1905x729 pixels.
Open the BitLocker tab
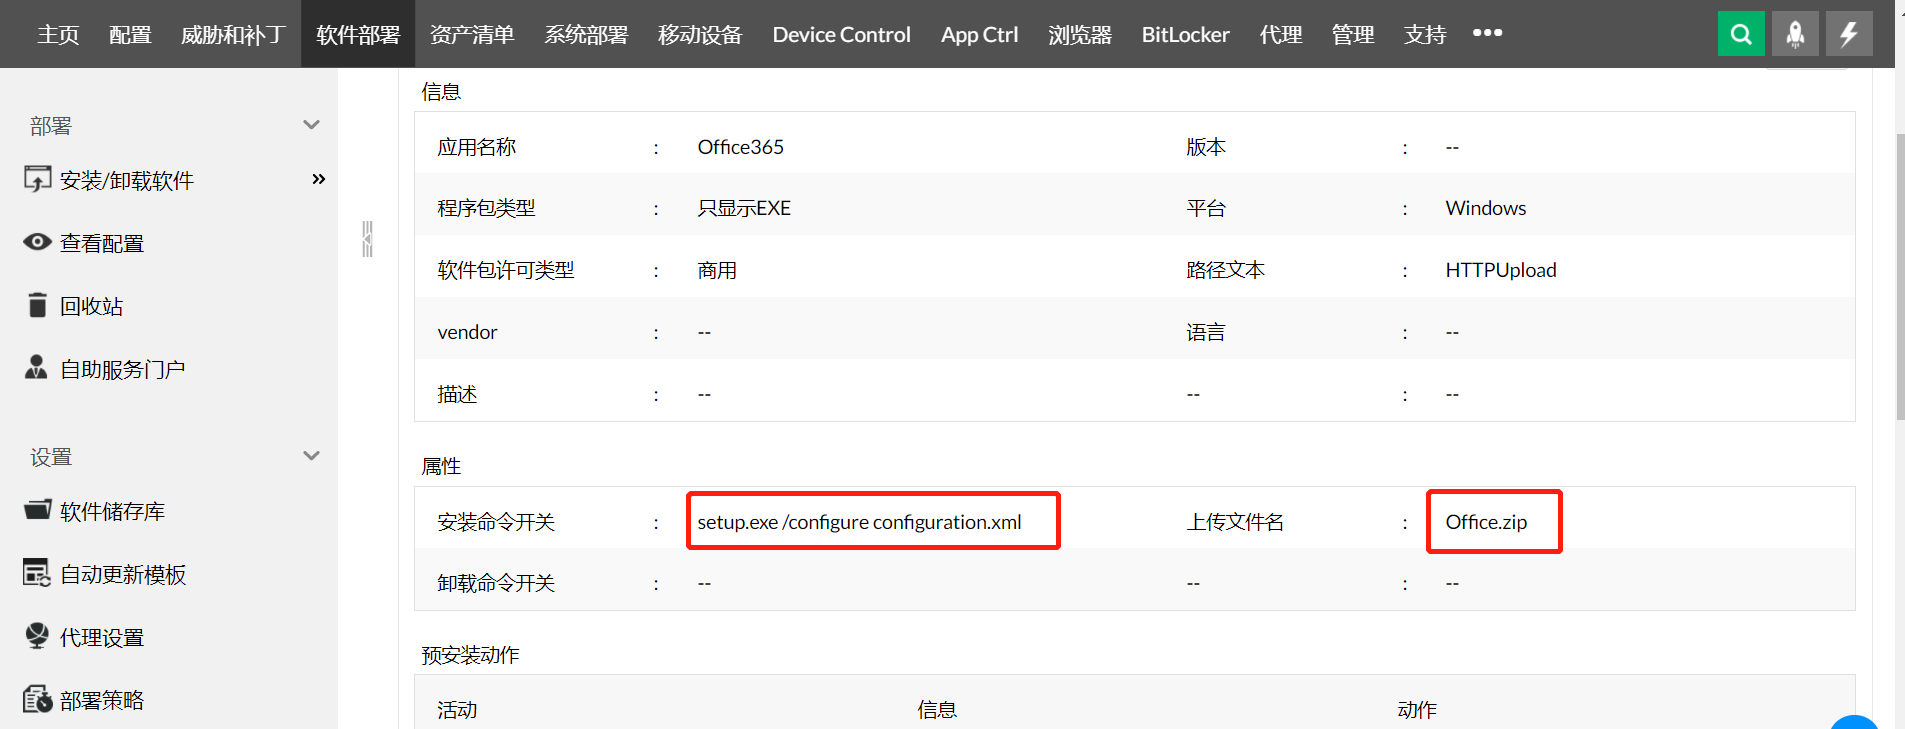coord(1186,35)
